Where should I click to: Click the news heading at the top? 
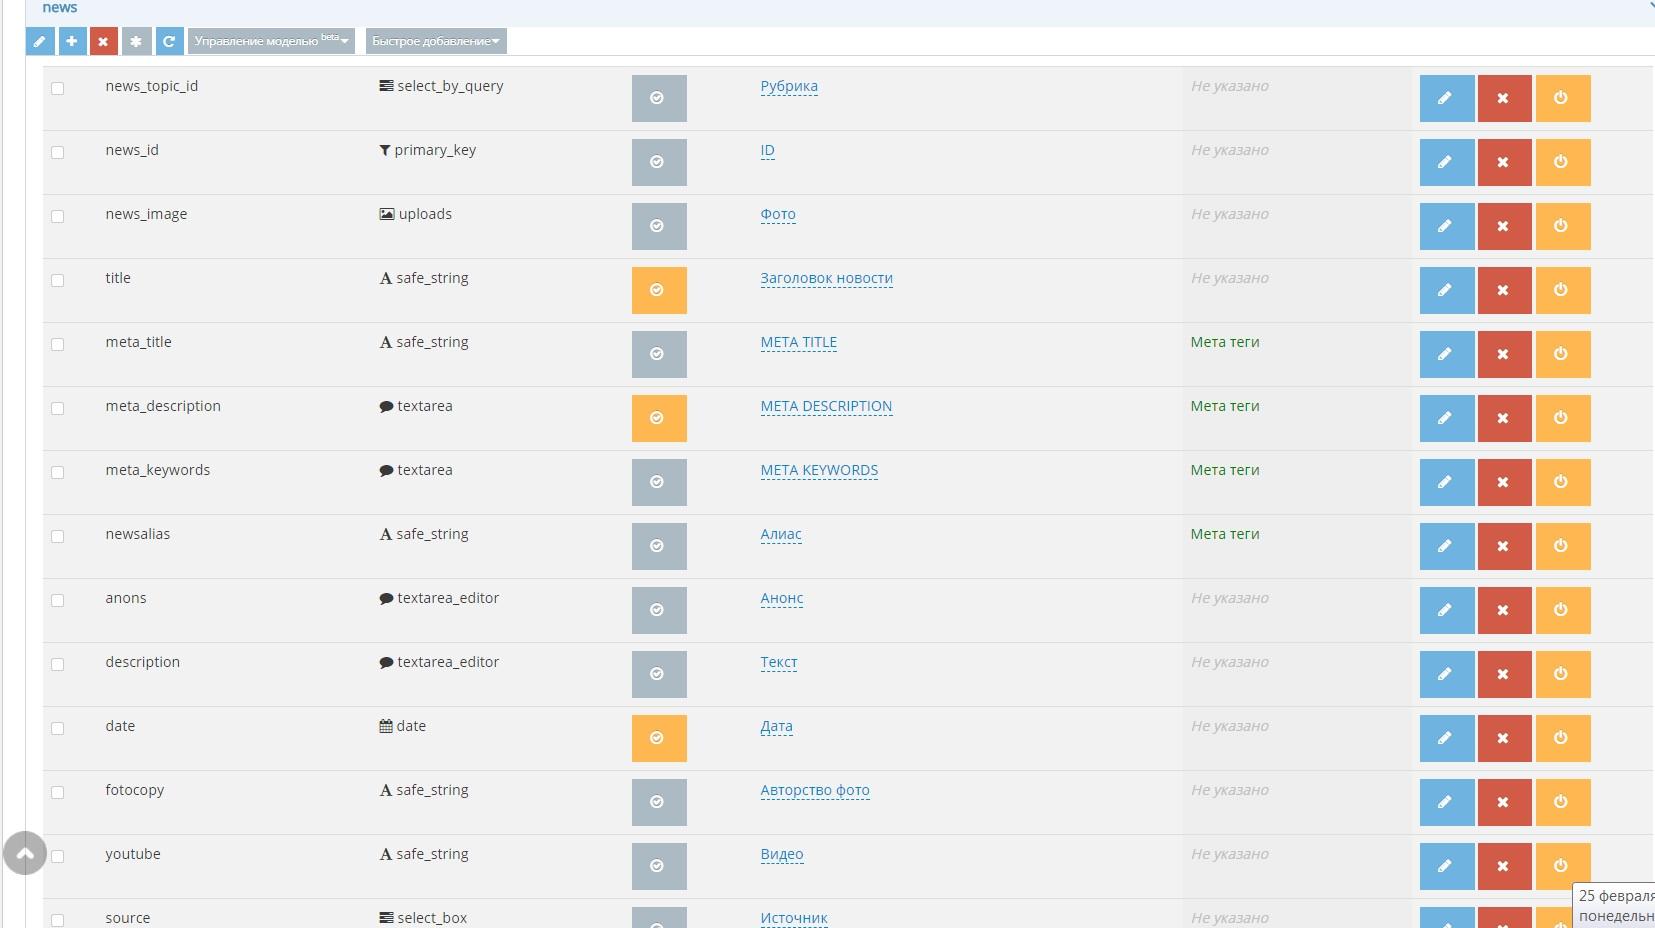pos(60,7)
